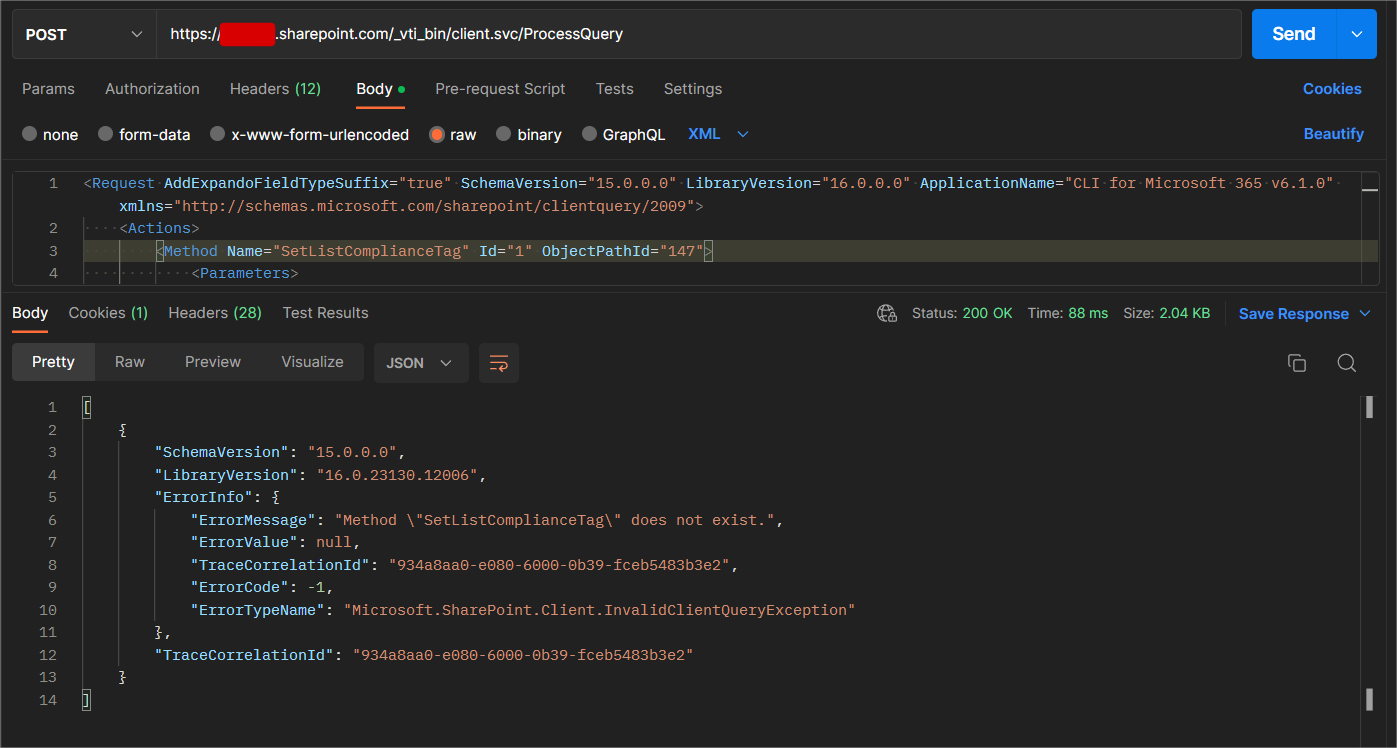The image size is (1397, 748).
Task: Toggle line wrap icon in the response toolbar
Action: point(498,363)
